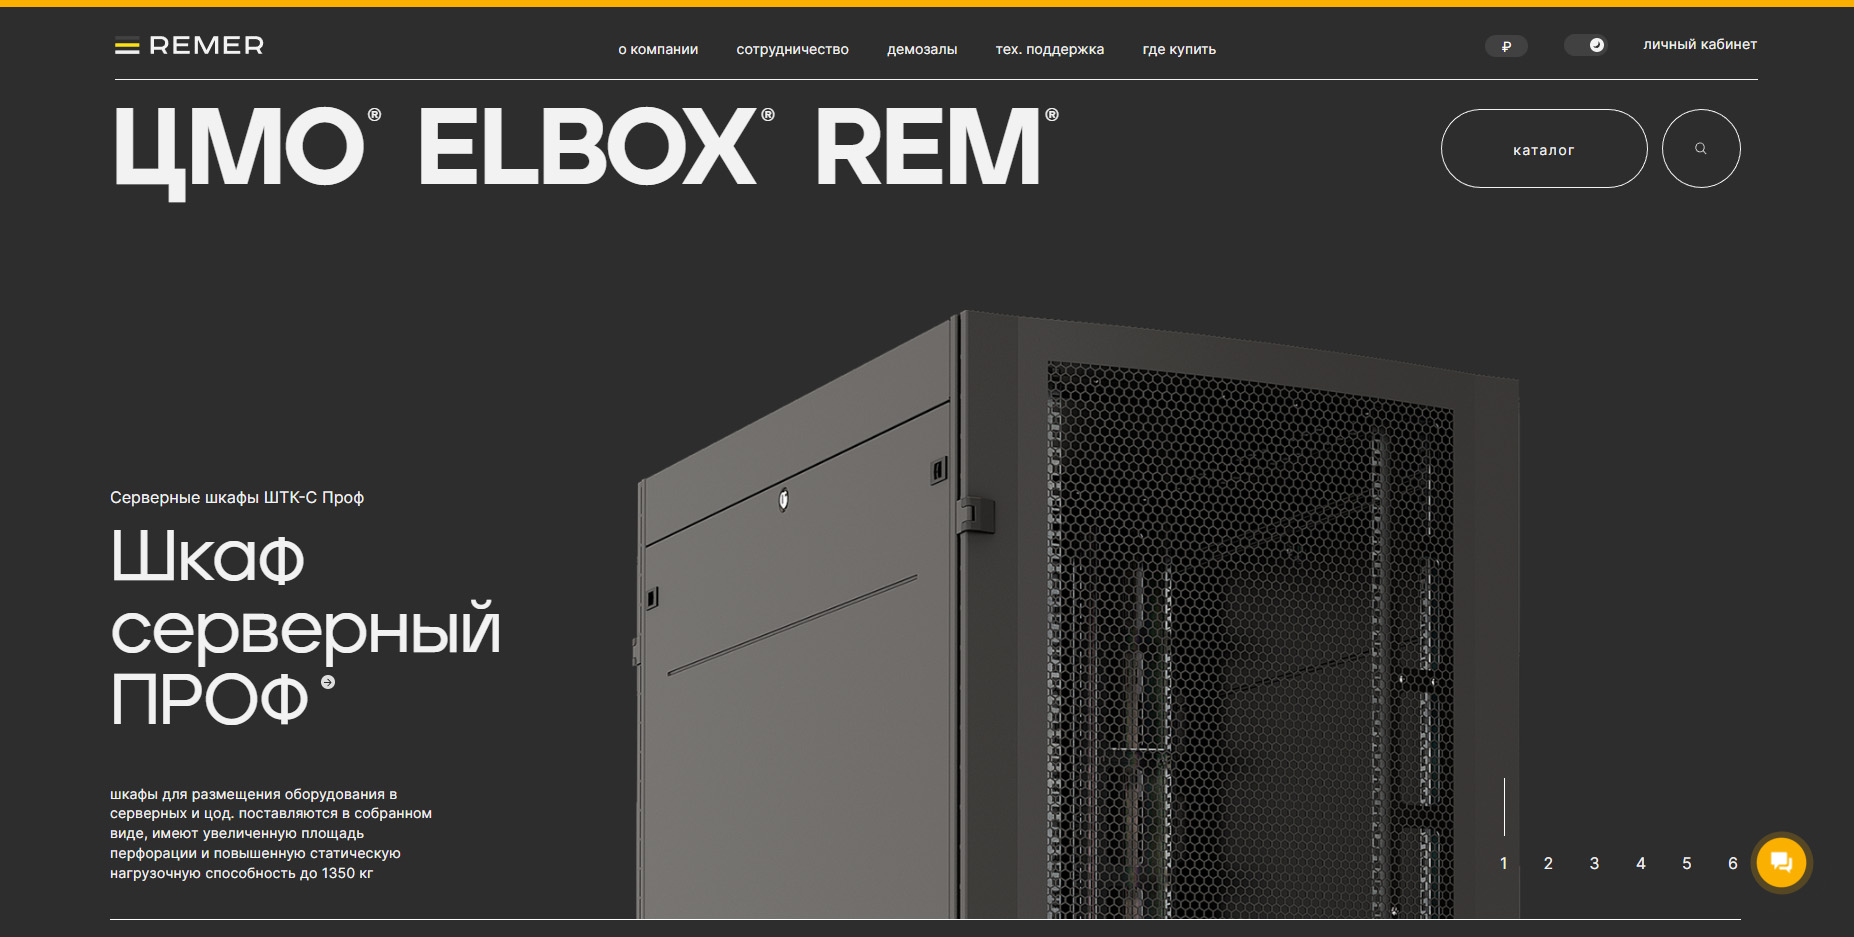Click the 'каталог' button
Viewport: 1854px width, 937px height.
coord(1544,148)
